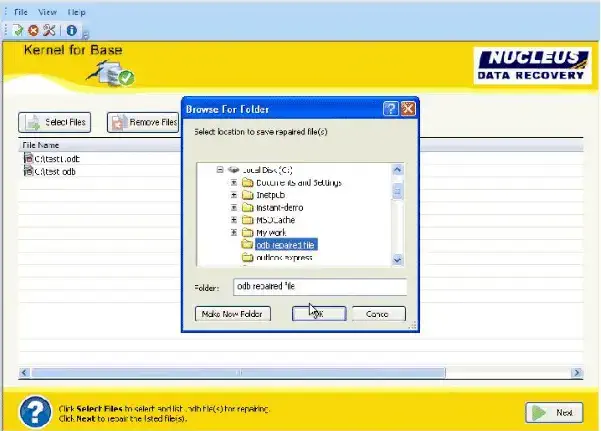Screen dimensions: 601x431
Task: Click the folder tree scroll down arrow
Action: pos(397,260)
